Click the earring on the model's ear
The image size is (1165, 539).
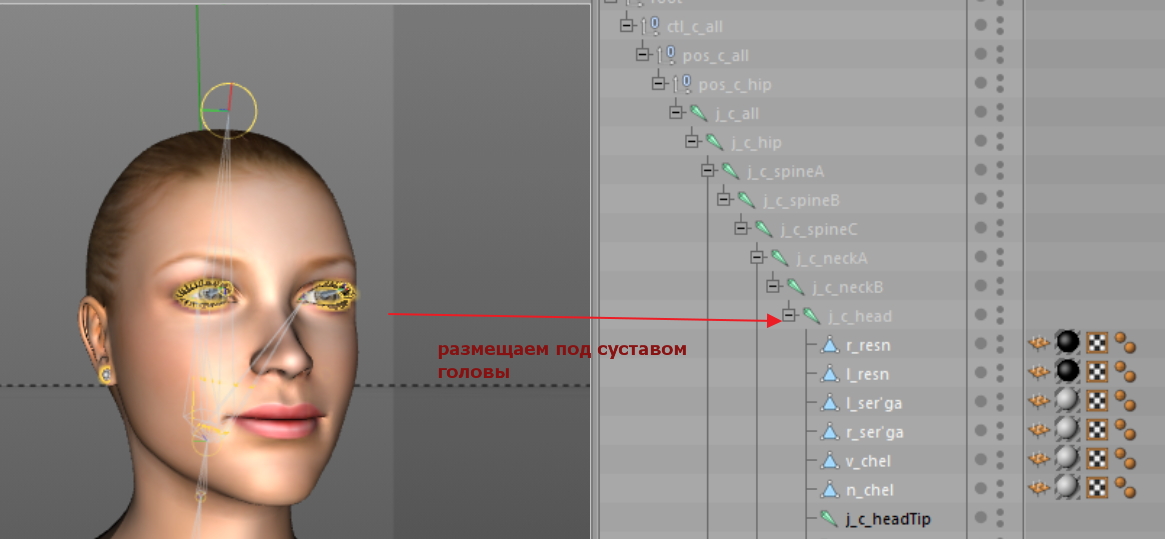(104, 375)
